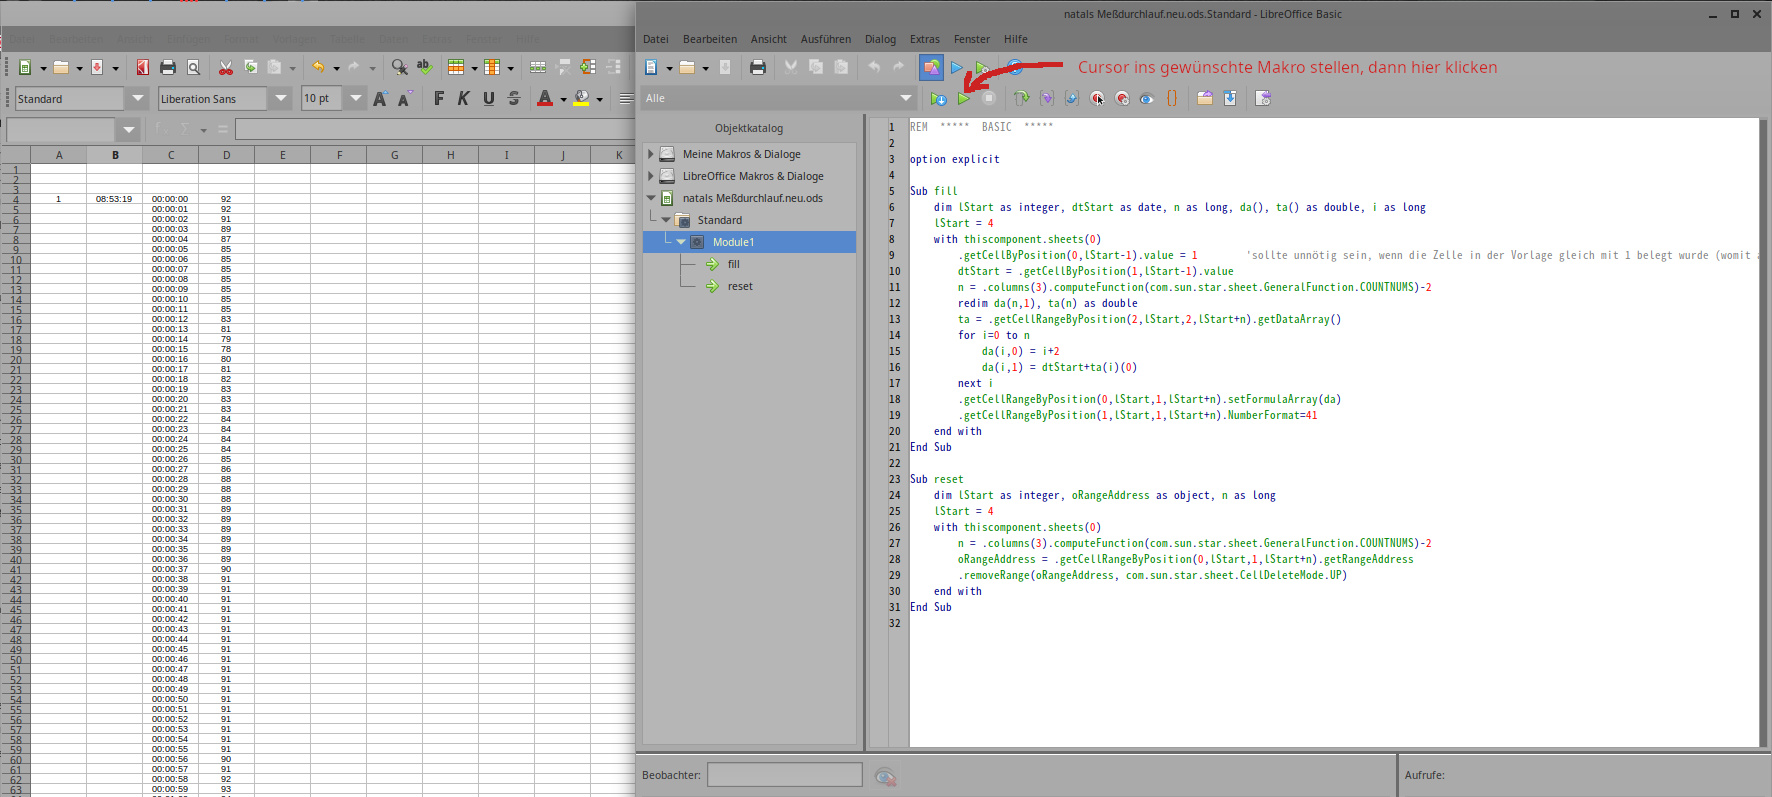The height and width of the screenshot is (797, 1772).
Task: Open the Ansicht menu
Action: pyautogui.click(x=769, y=39)
